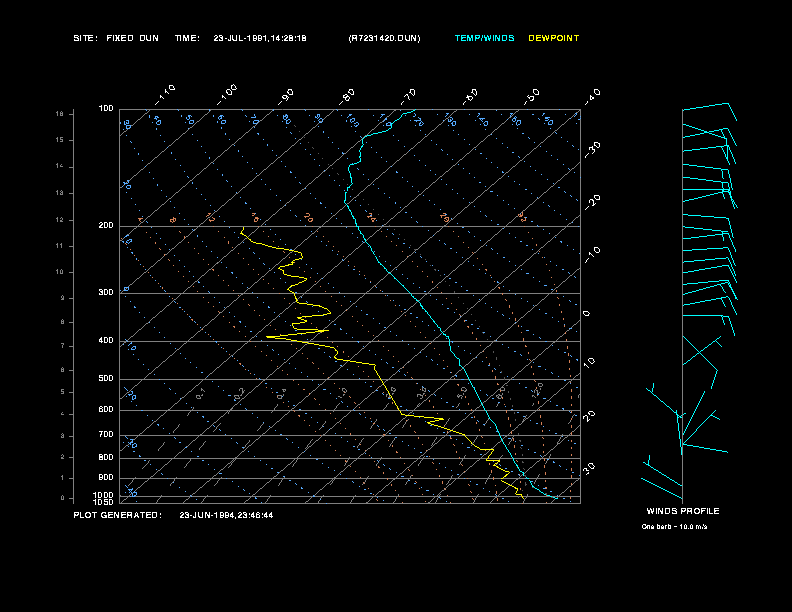The height and width of the screenshot is (612, 792).
Task: Click the "TIME:" header label
Action: pos(187,38)
